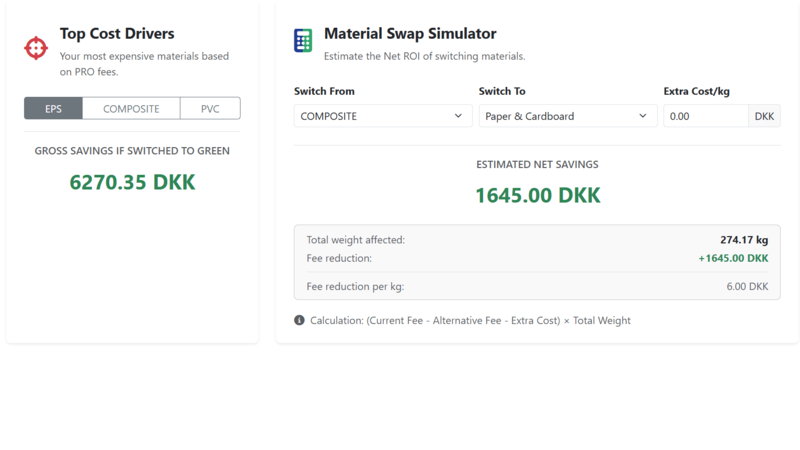Screen dimensions: 800x450
Task: Focus the Extra Cost/kg input field
Action: pos(706,116)
